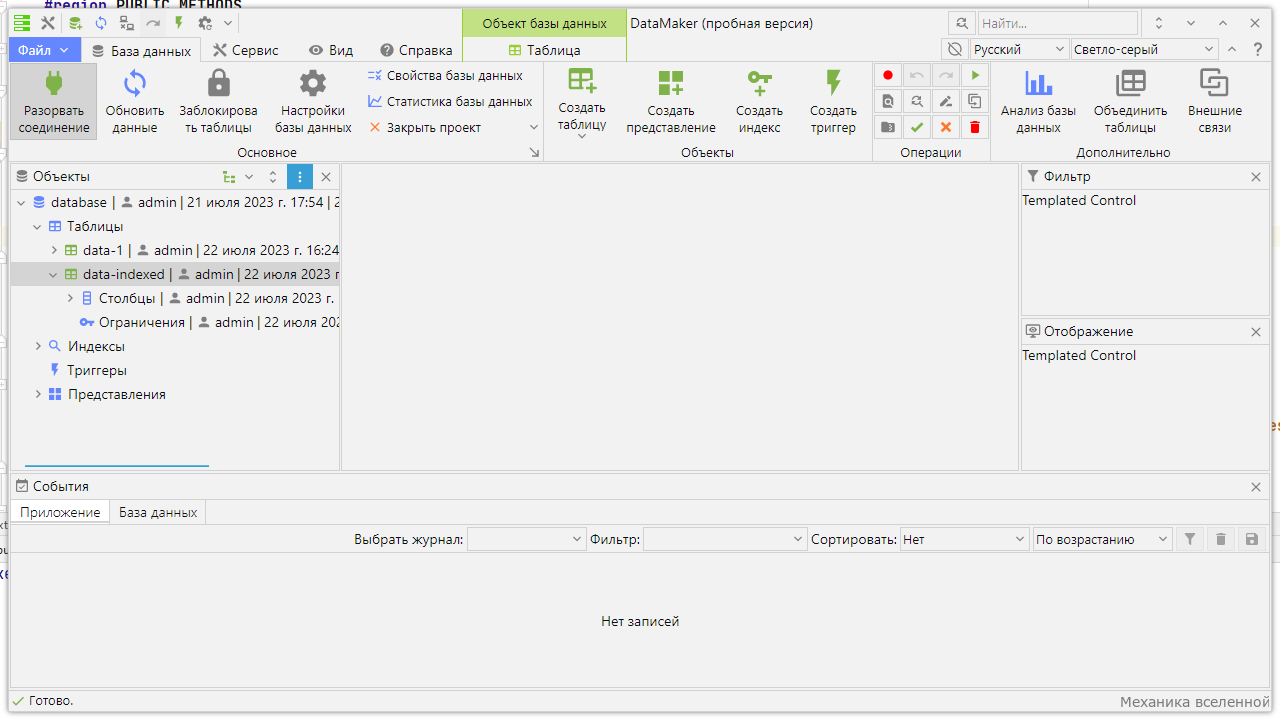Expand the Столбцы node
The height and width of the screenshot is (720, 1280).
71,299
